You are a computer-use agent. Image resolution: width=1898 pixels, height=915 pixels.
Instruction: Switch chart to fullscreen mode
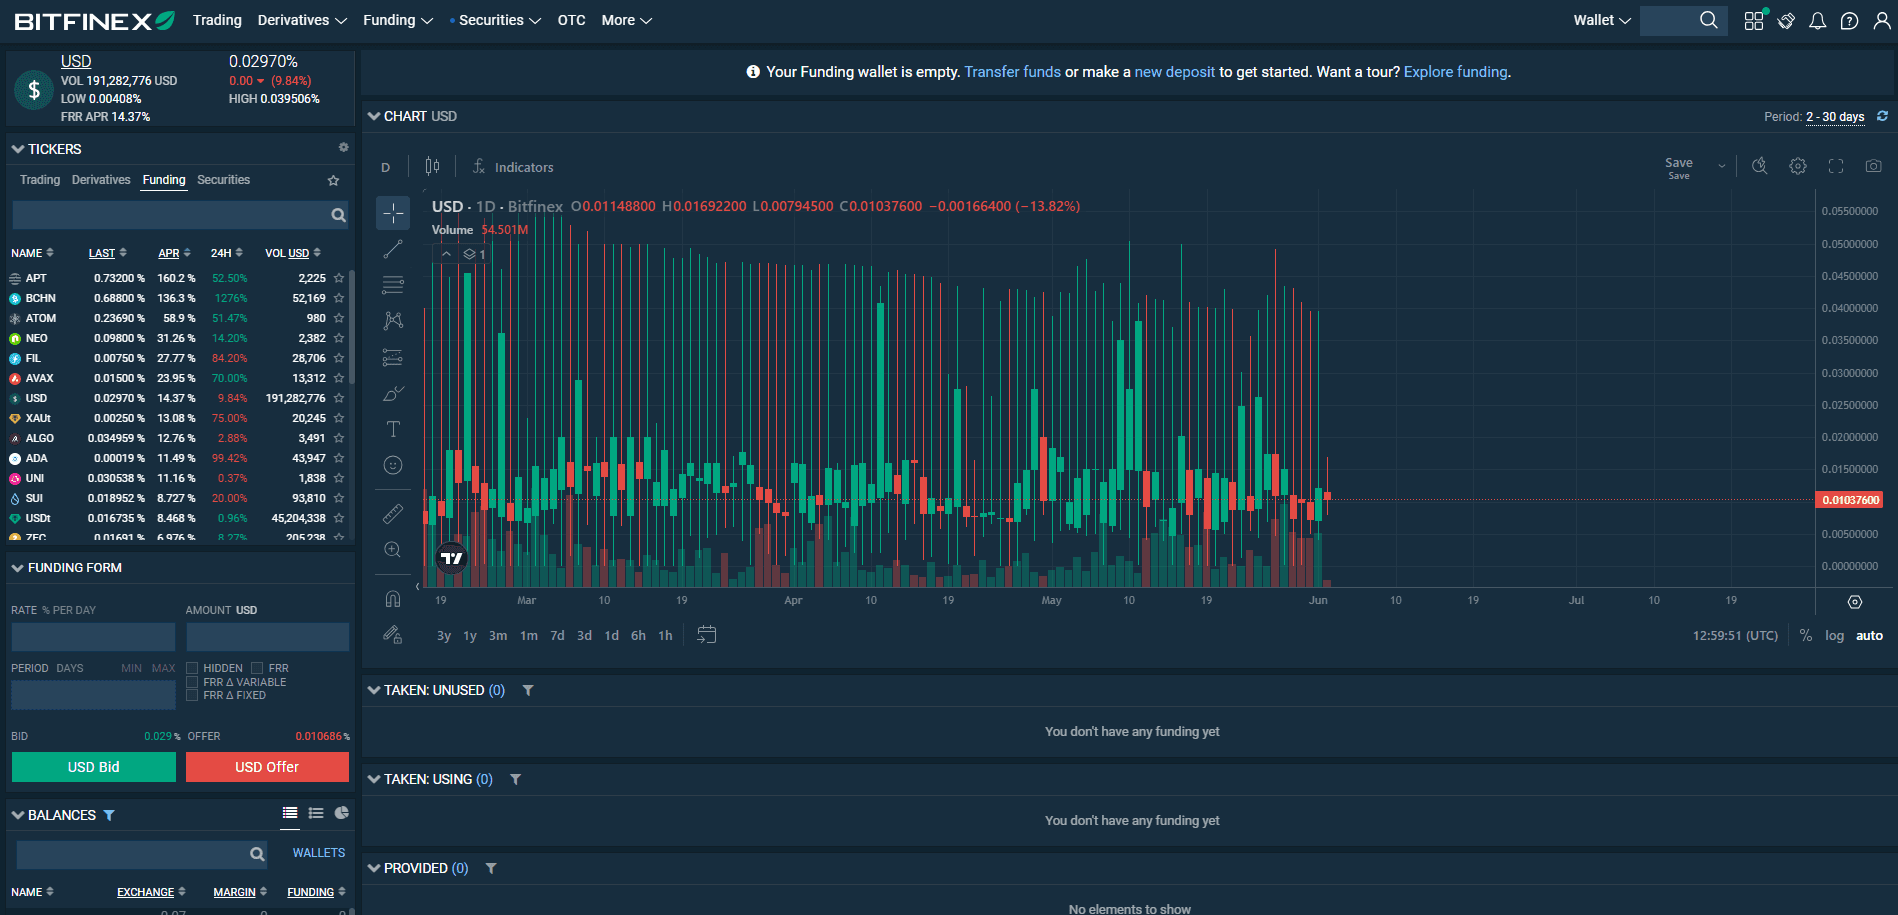coord(1836,166)
